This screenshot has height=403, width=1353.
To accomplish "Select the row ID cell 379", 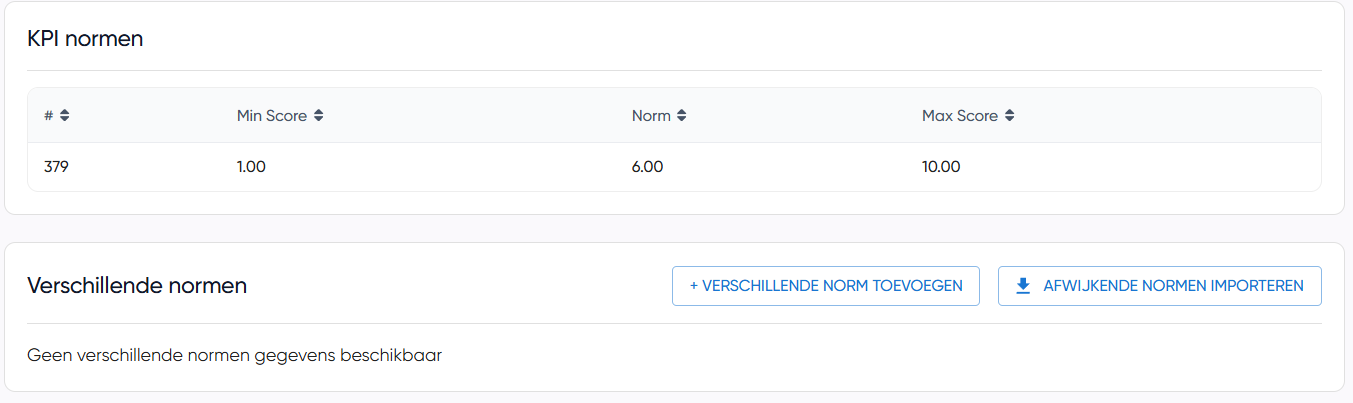I will [x=56, y=167].
